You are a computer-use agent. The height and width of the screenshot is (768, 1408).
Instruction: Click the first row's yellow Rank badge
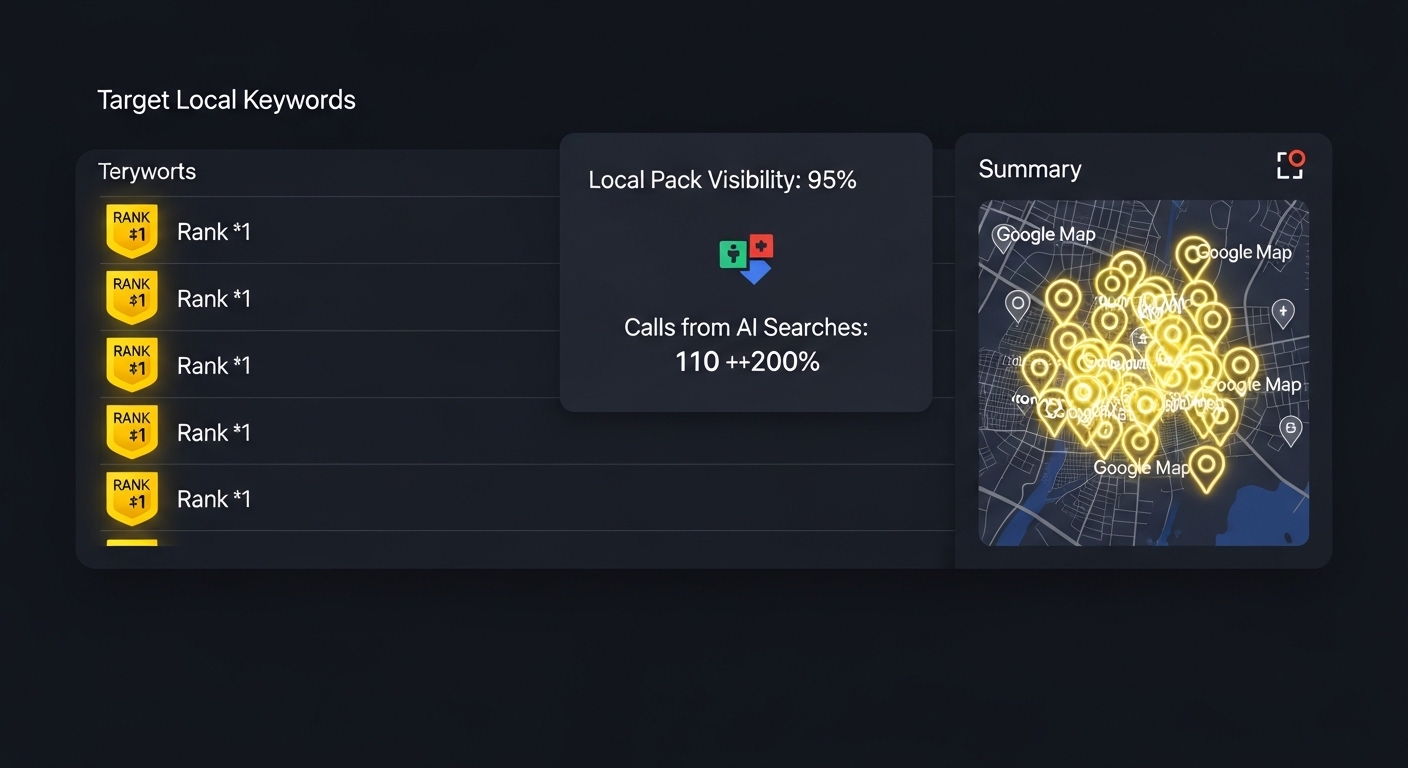(x=132, y=231)
